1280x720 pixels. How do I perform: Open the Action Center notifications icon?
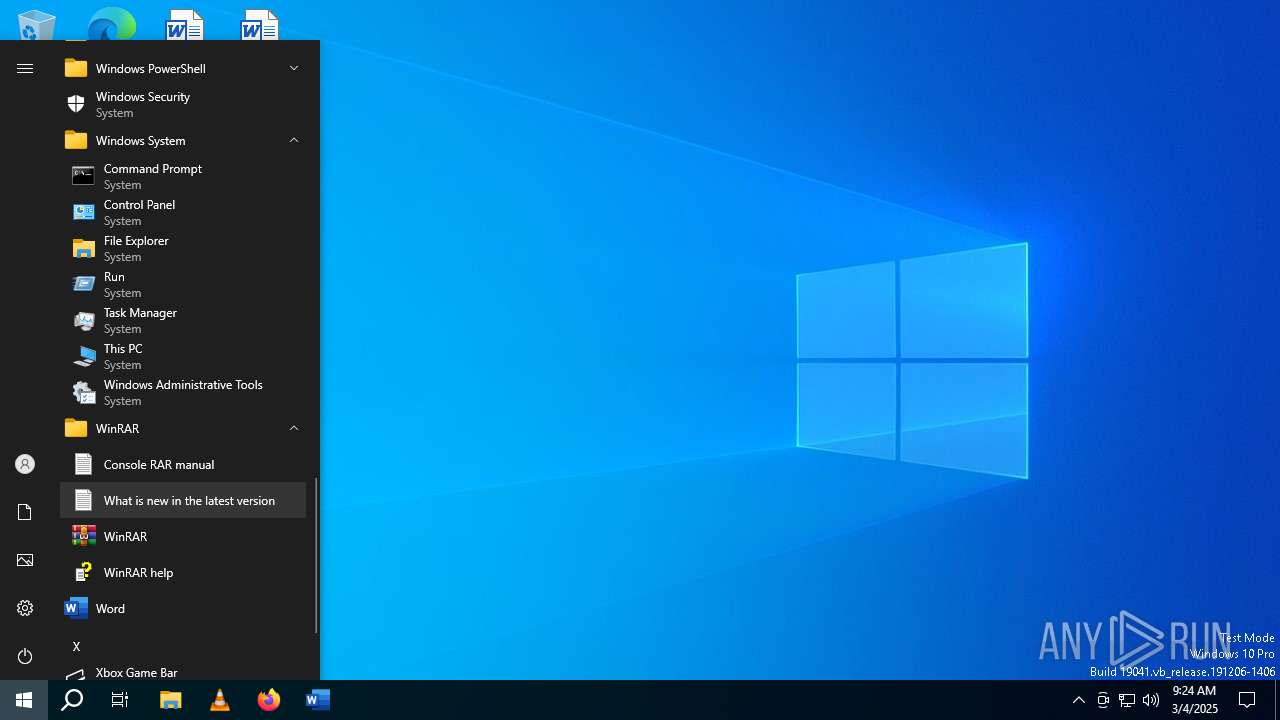click(1247, 700)
